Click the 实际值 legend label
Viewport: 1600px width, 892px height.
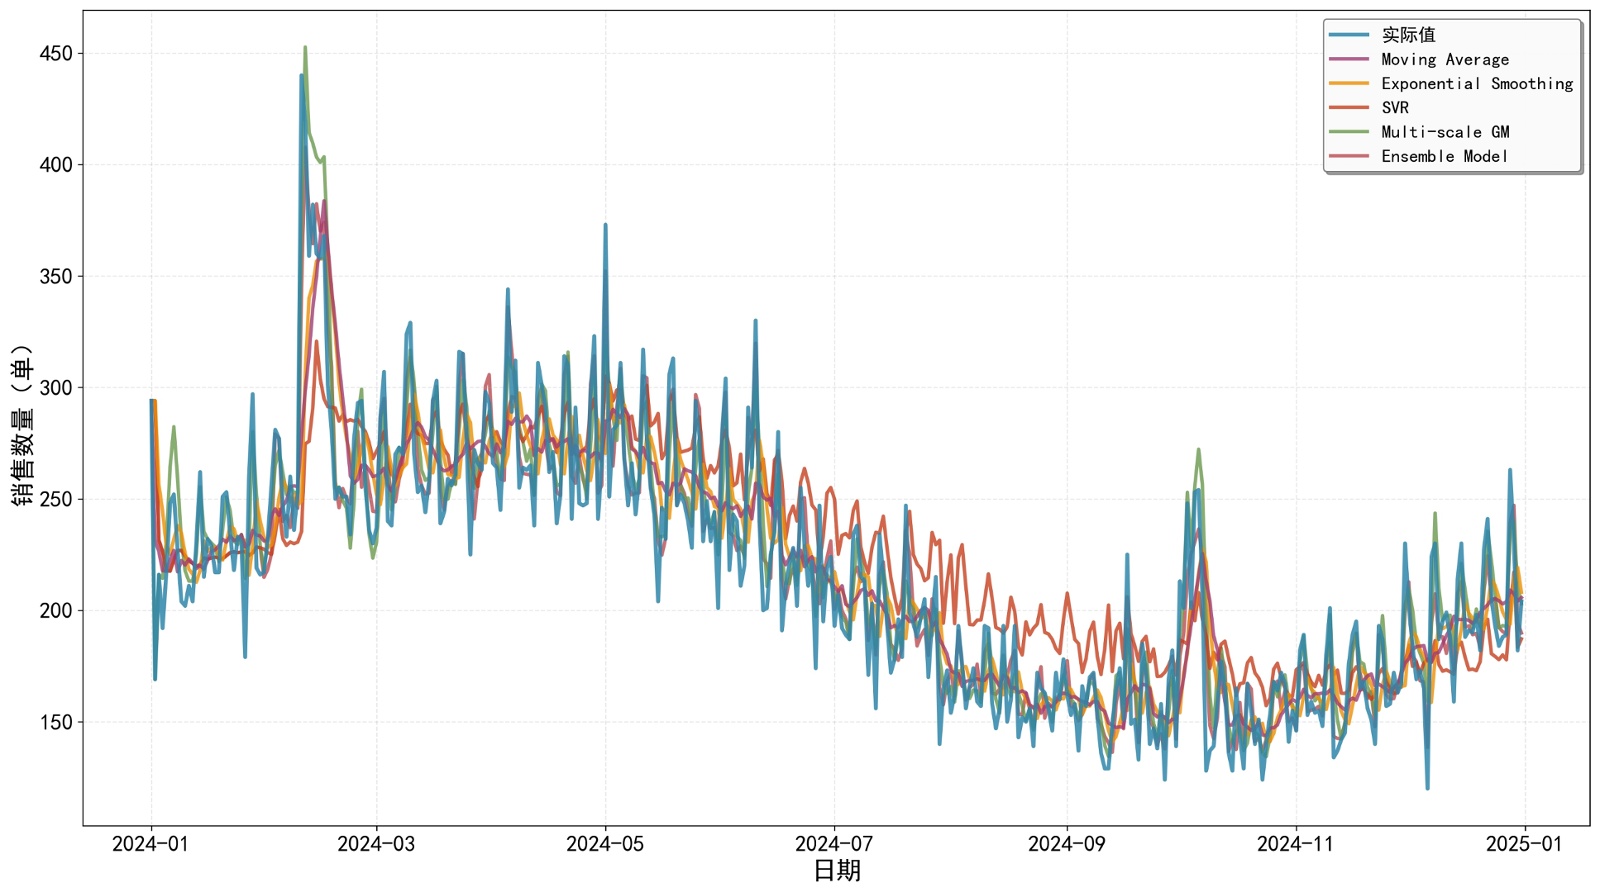click(1408, 35)
